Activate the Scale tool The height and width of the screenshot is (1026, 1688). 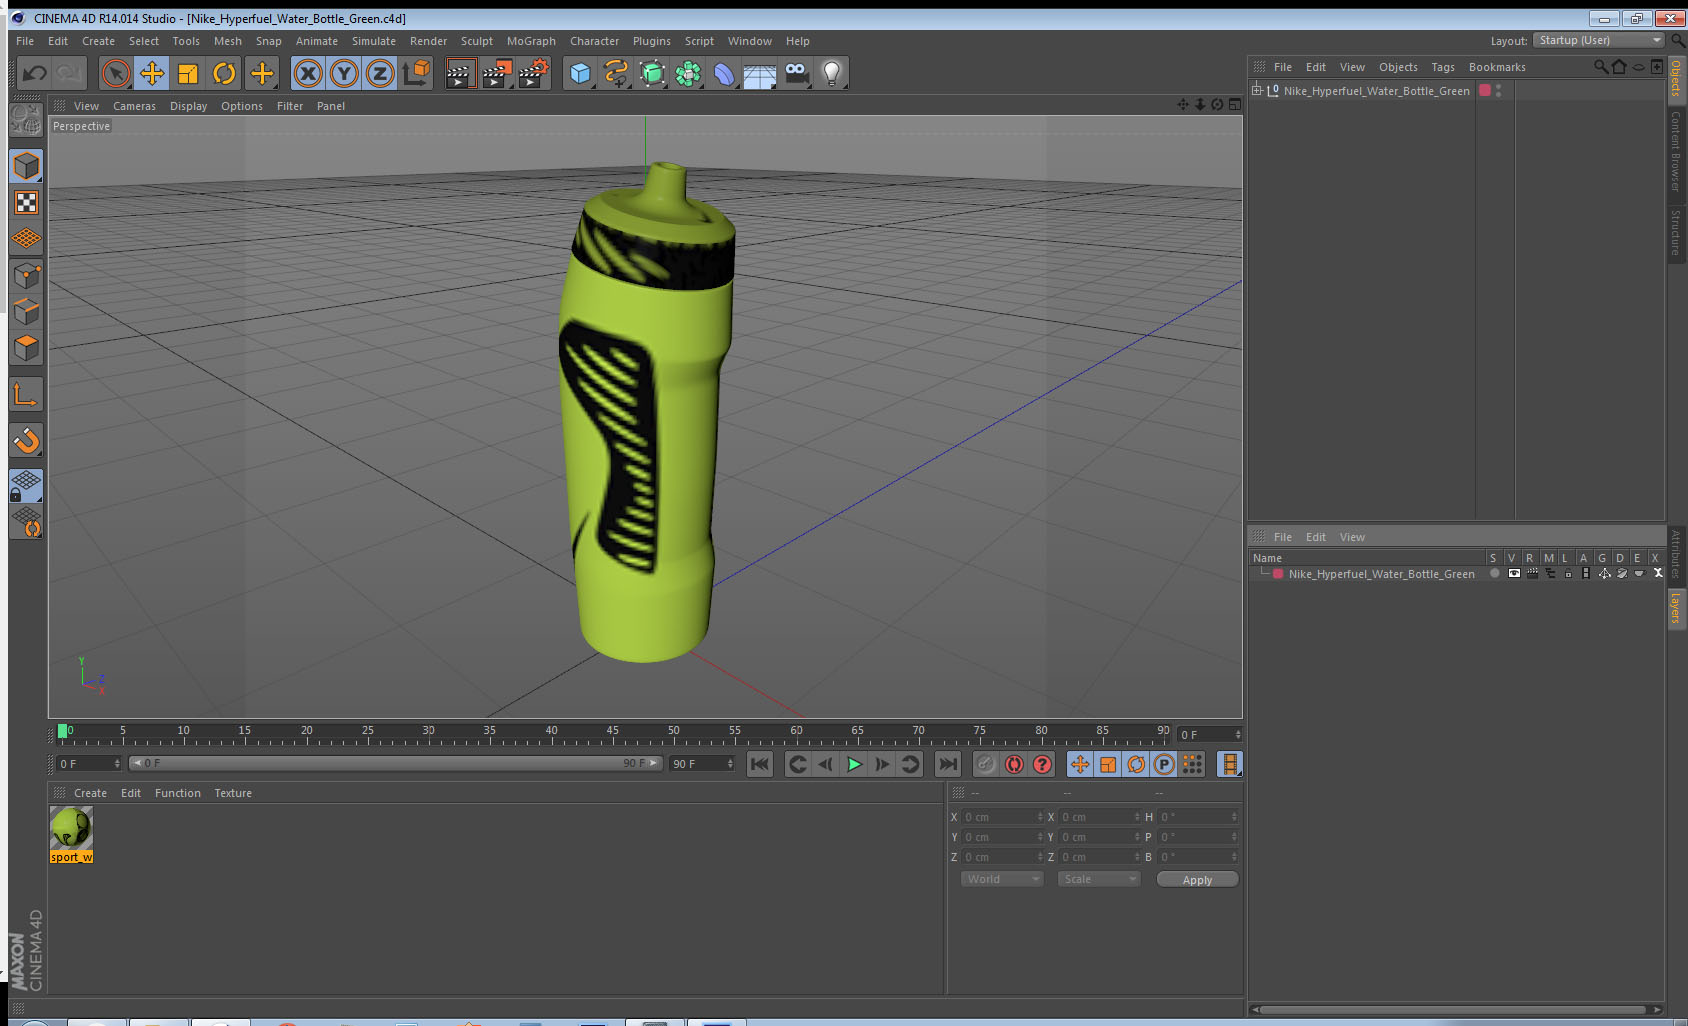pyautogui.click(x=188, y=73)
